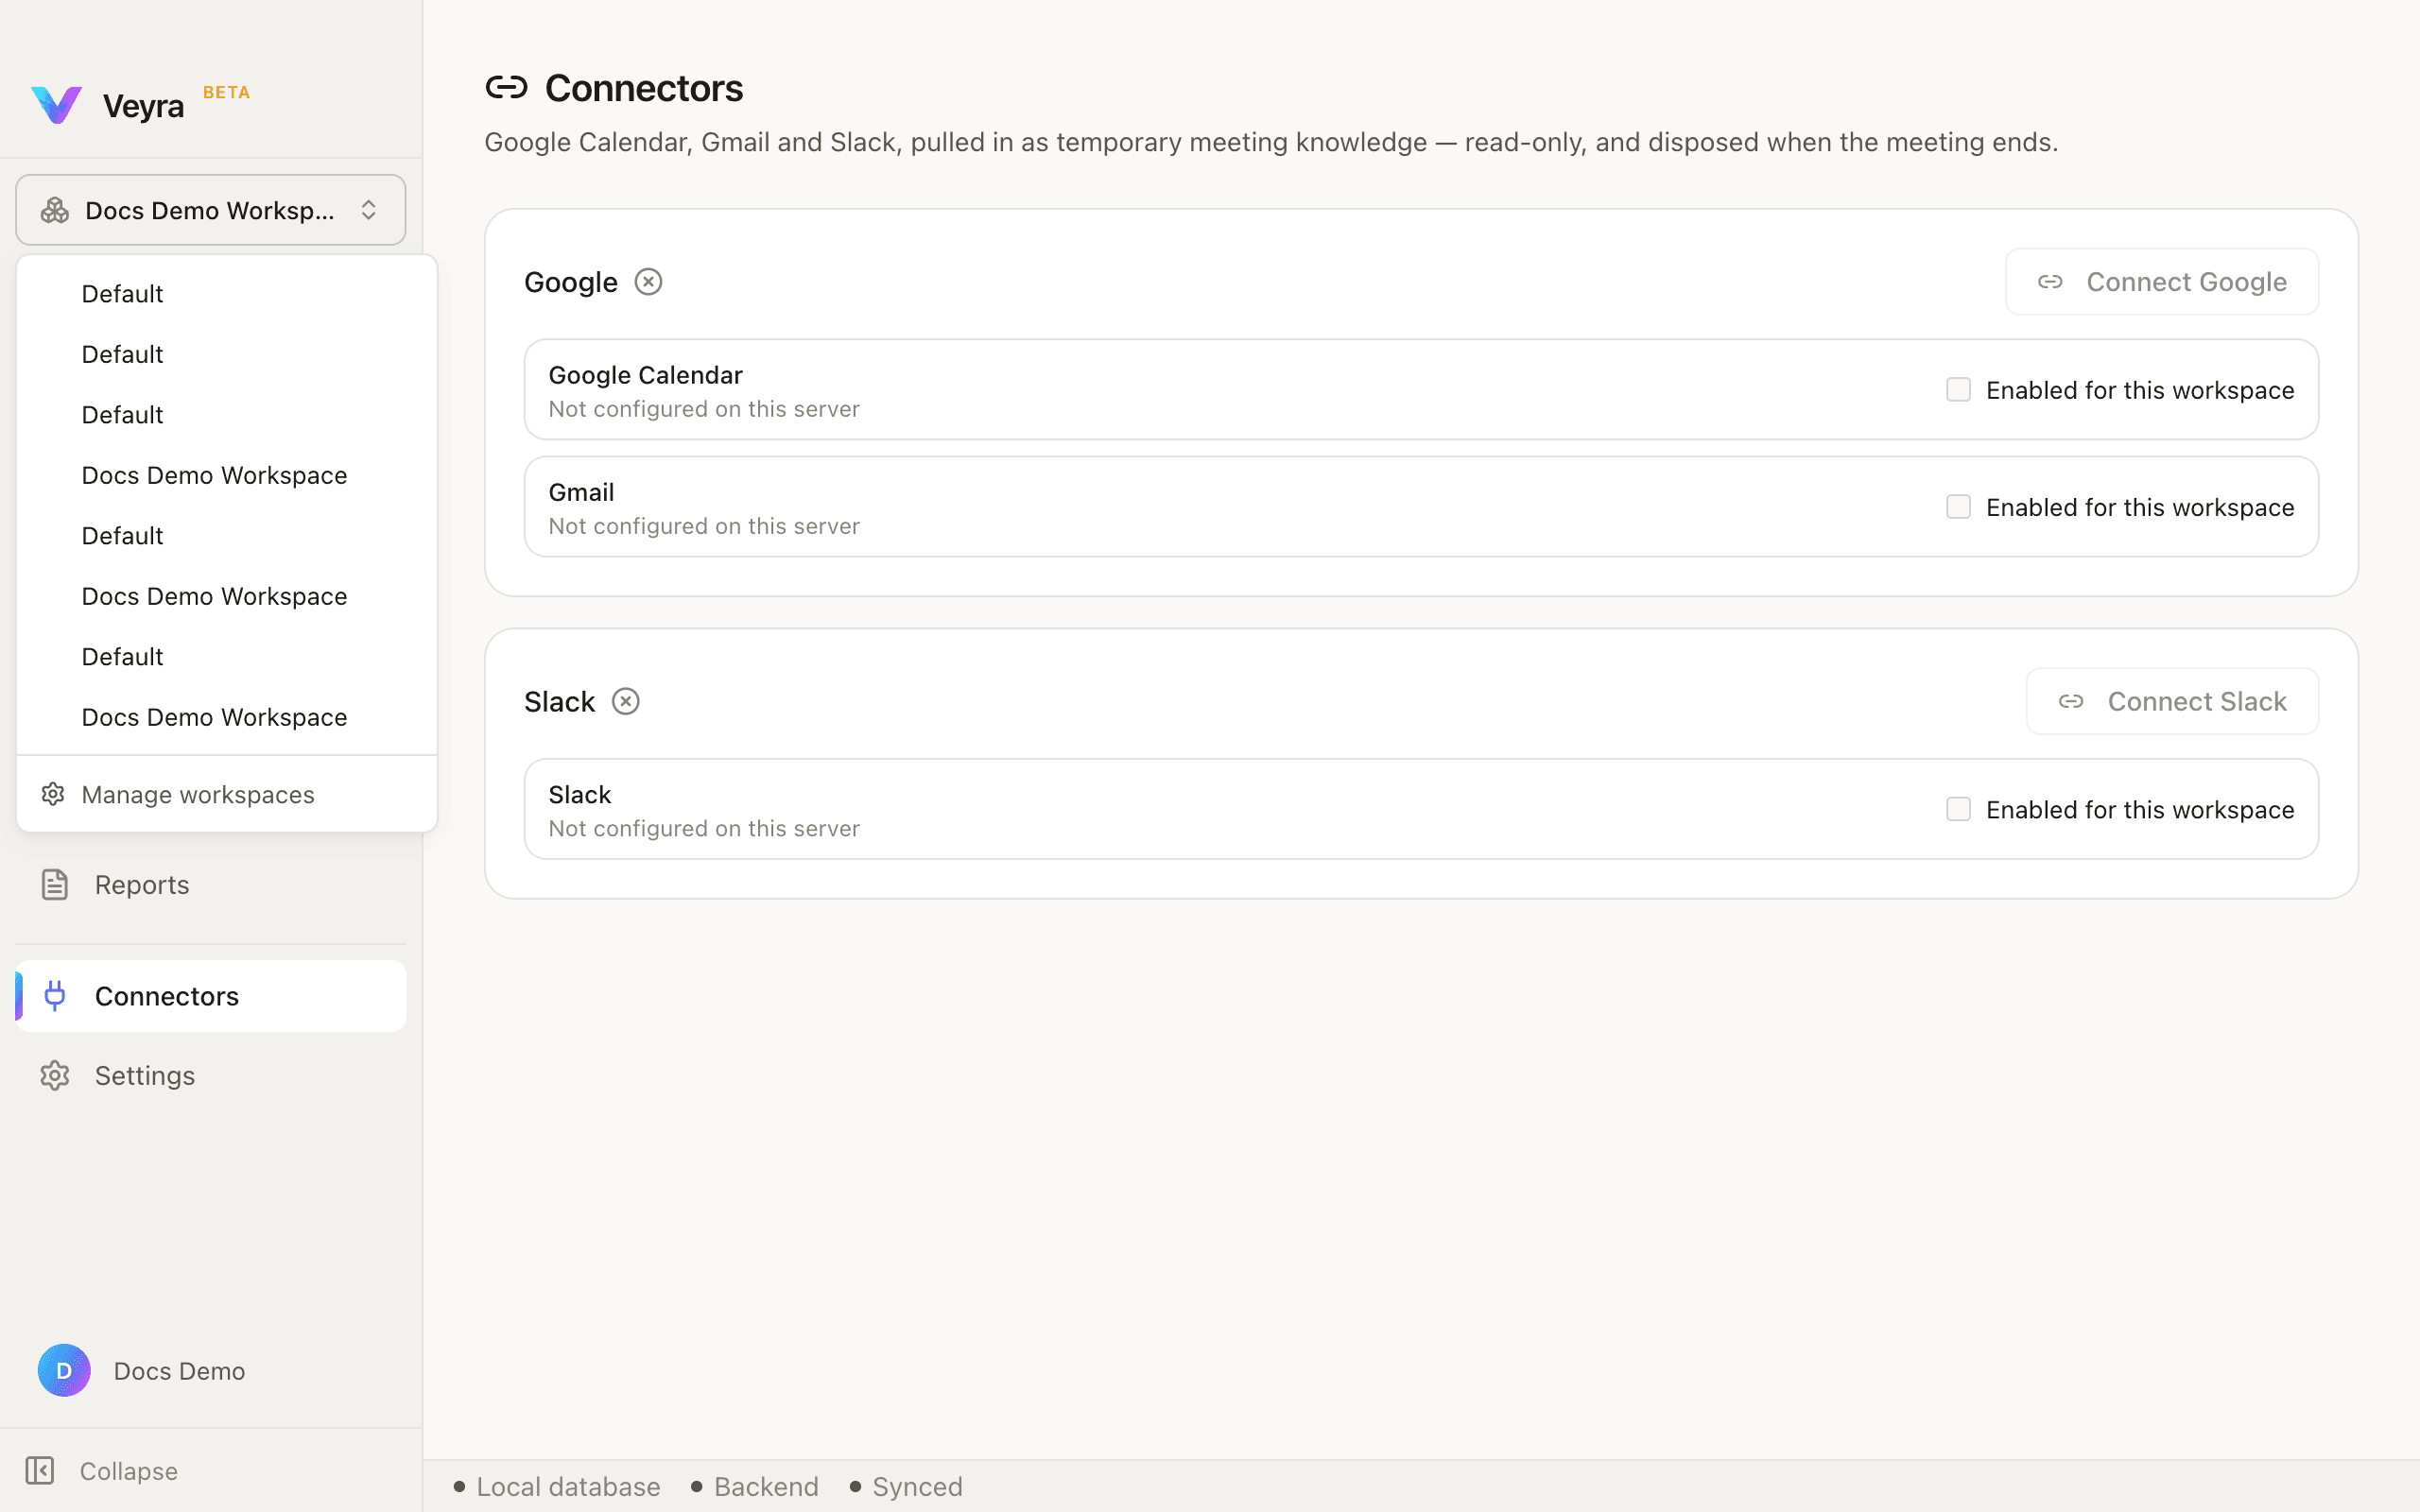The image size is (2420, 1512).
Task: Click the BETA badge label
Action: [226, 92]
